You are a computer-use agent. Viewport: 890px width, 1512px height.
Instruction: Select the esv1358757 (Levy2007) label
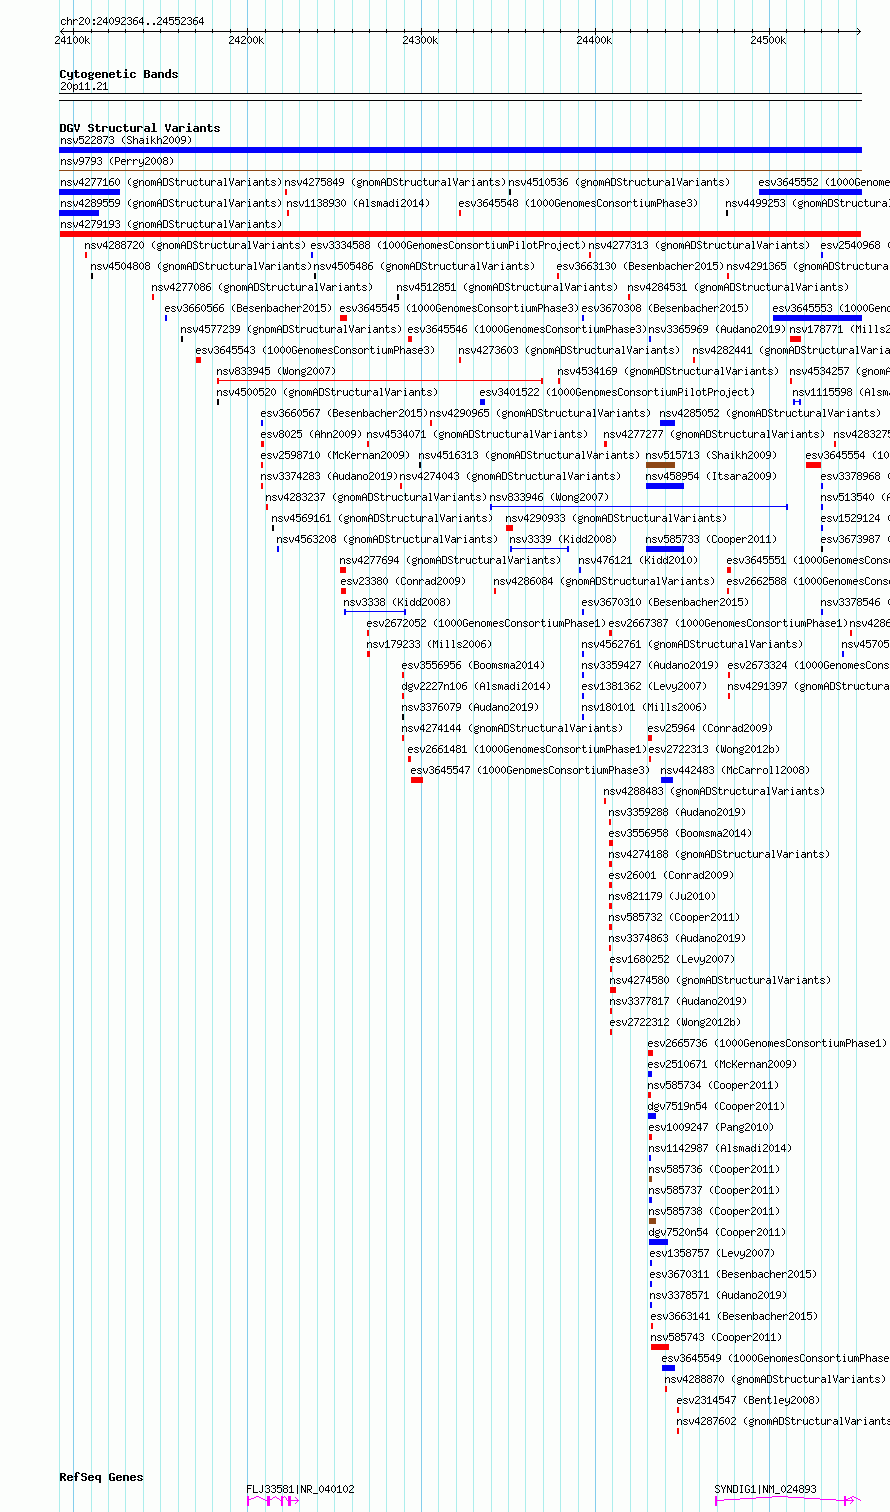[x=712, y=1253]
